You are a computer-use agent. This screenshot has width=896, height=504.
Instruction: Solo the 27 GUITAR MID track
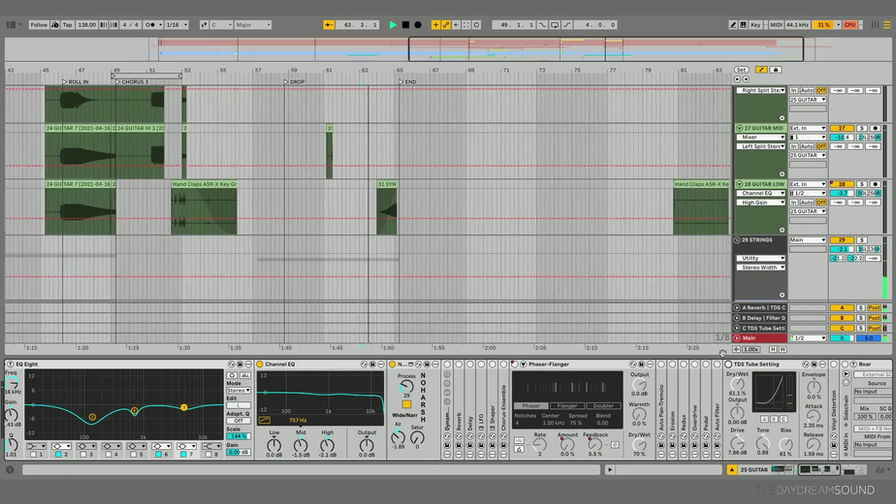[x=861, y=128]
